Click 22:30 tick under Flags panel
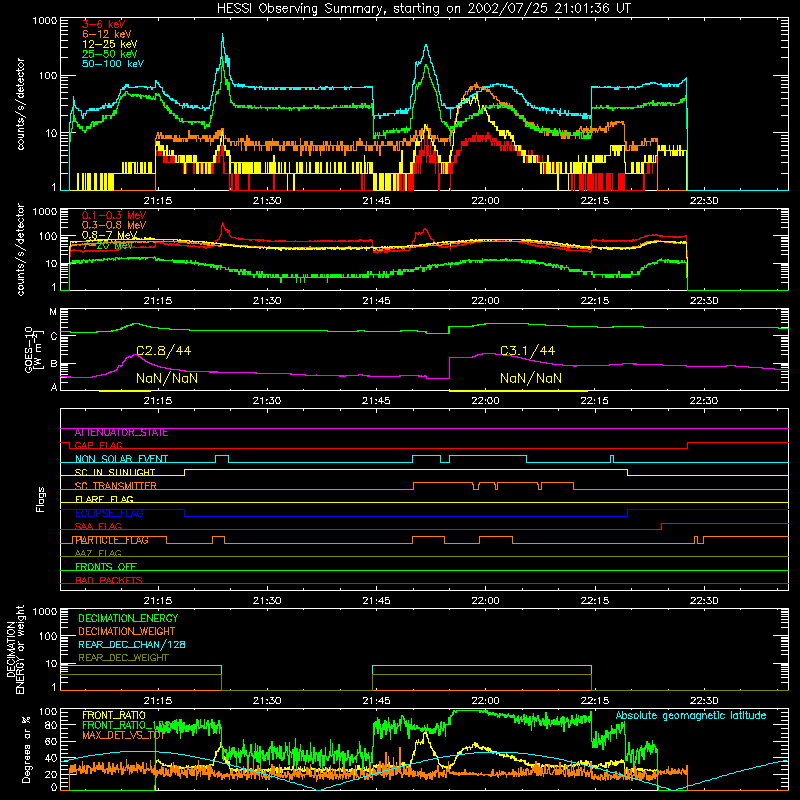 pyautogui.click(x=704, y=601)
